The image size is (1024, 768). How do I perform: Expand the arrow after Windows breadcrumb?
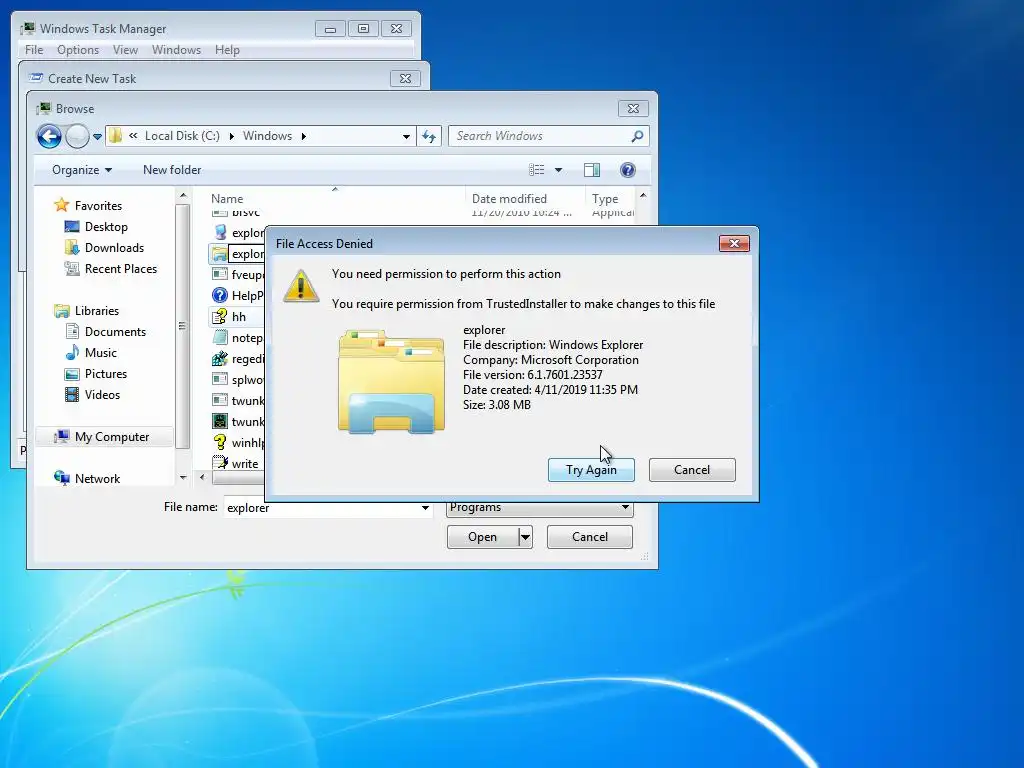tap(304, 136)
